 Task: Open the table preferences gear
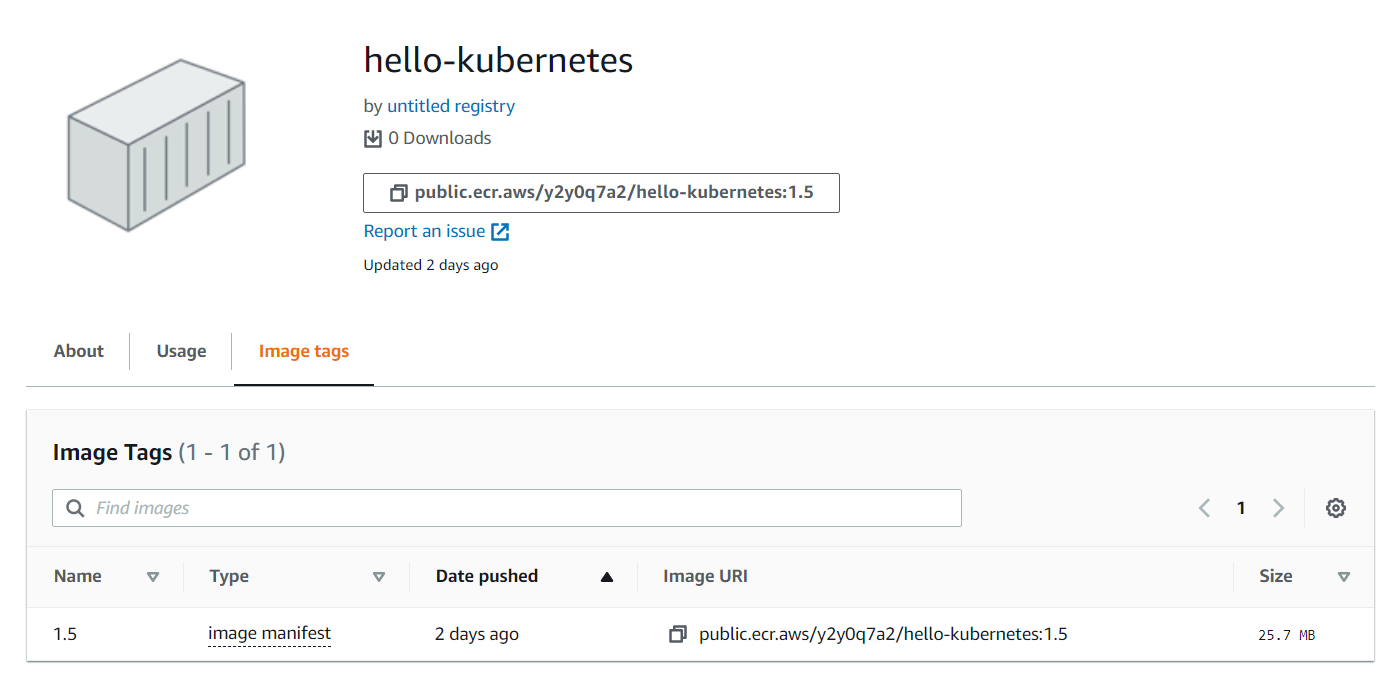(x=1335, y=508)
